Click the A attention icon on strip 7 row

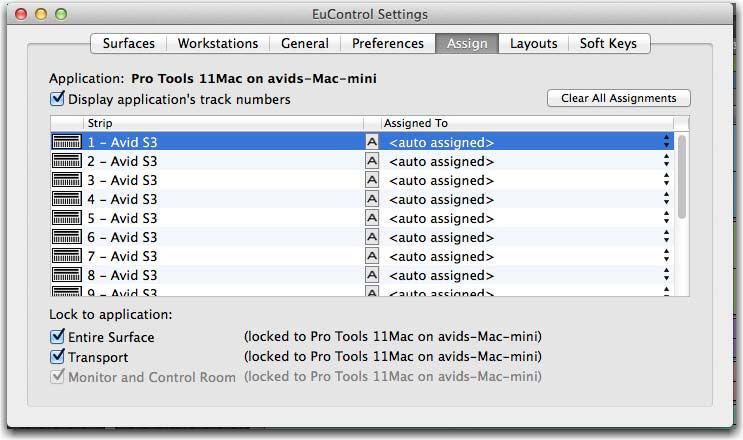coord(372,256)
